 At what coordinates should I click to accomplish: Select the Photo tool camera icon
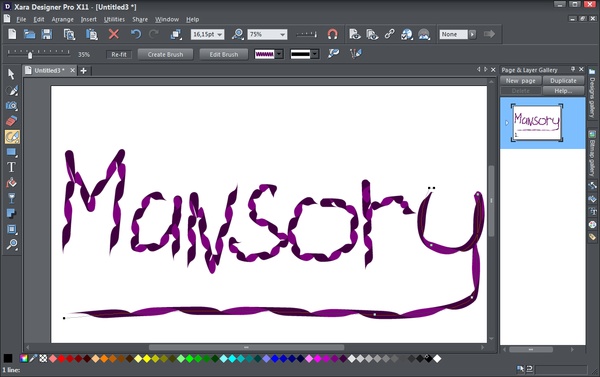[x=12, y=106]
